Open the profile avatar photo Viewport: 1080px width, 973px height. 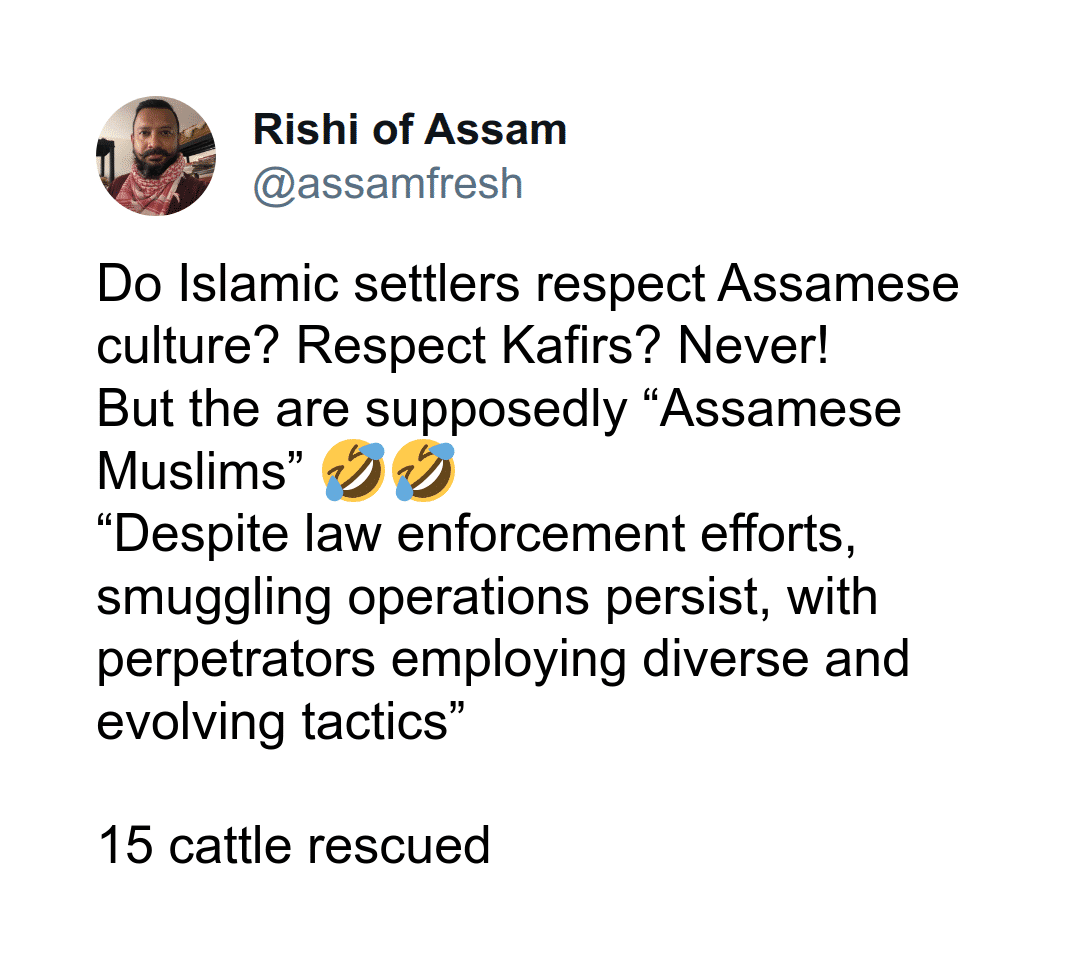[x=155, y=156]
